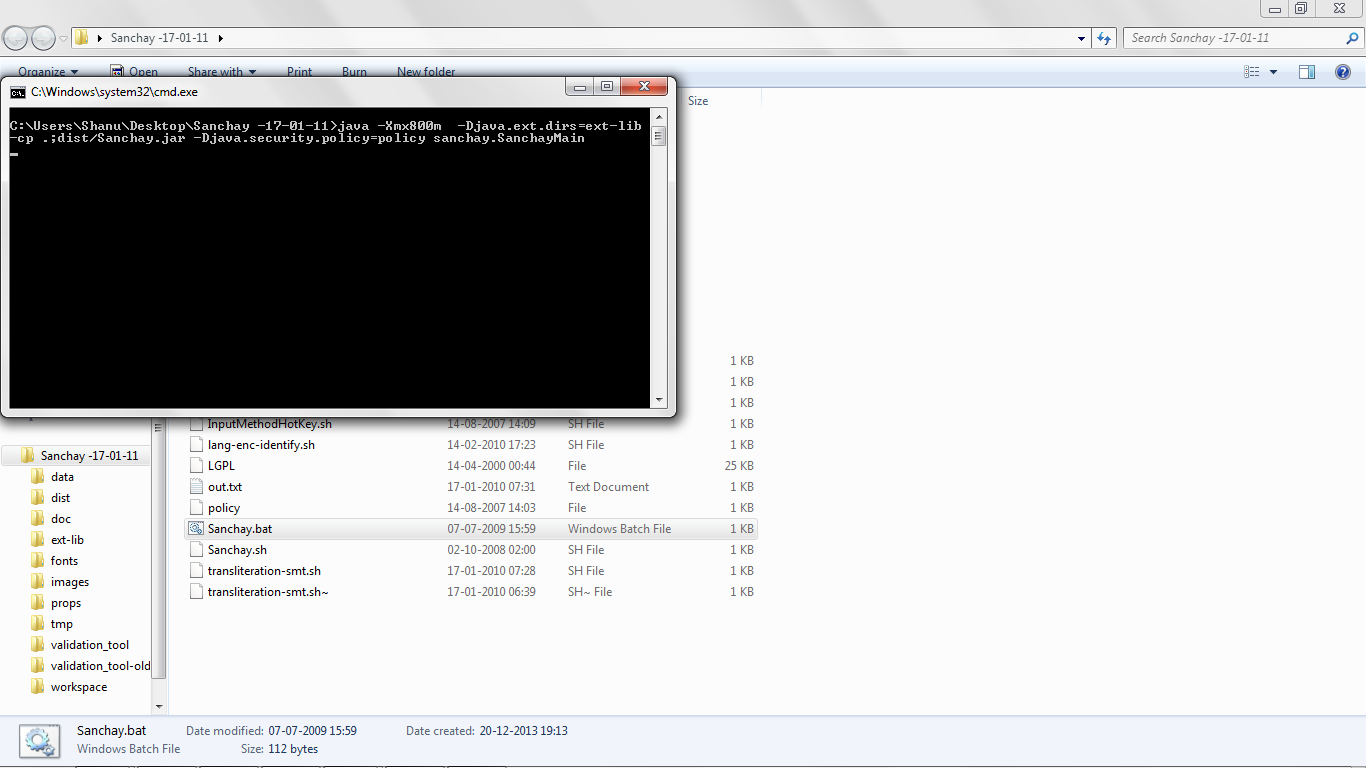Select the file name lang-enc-identify.sh
1366x768 pixels.
pos(261,445)
